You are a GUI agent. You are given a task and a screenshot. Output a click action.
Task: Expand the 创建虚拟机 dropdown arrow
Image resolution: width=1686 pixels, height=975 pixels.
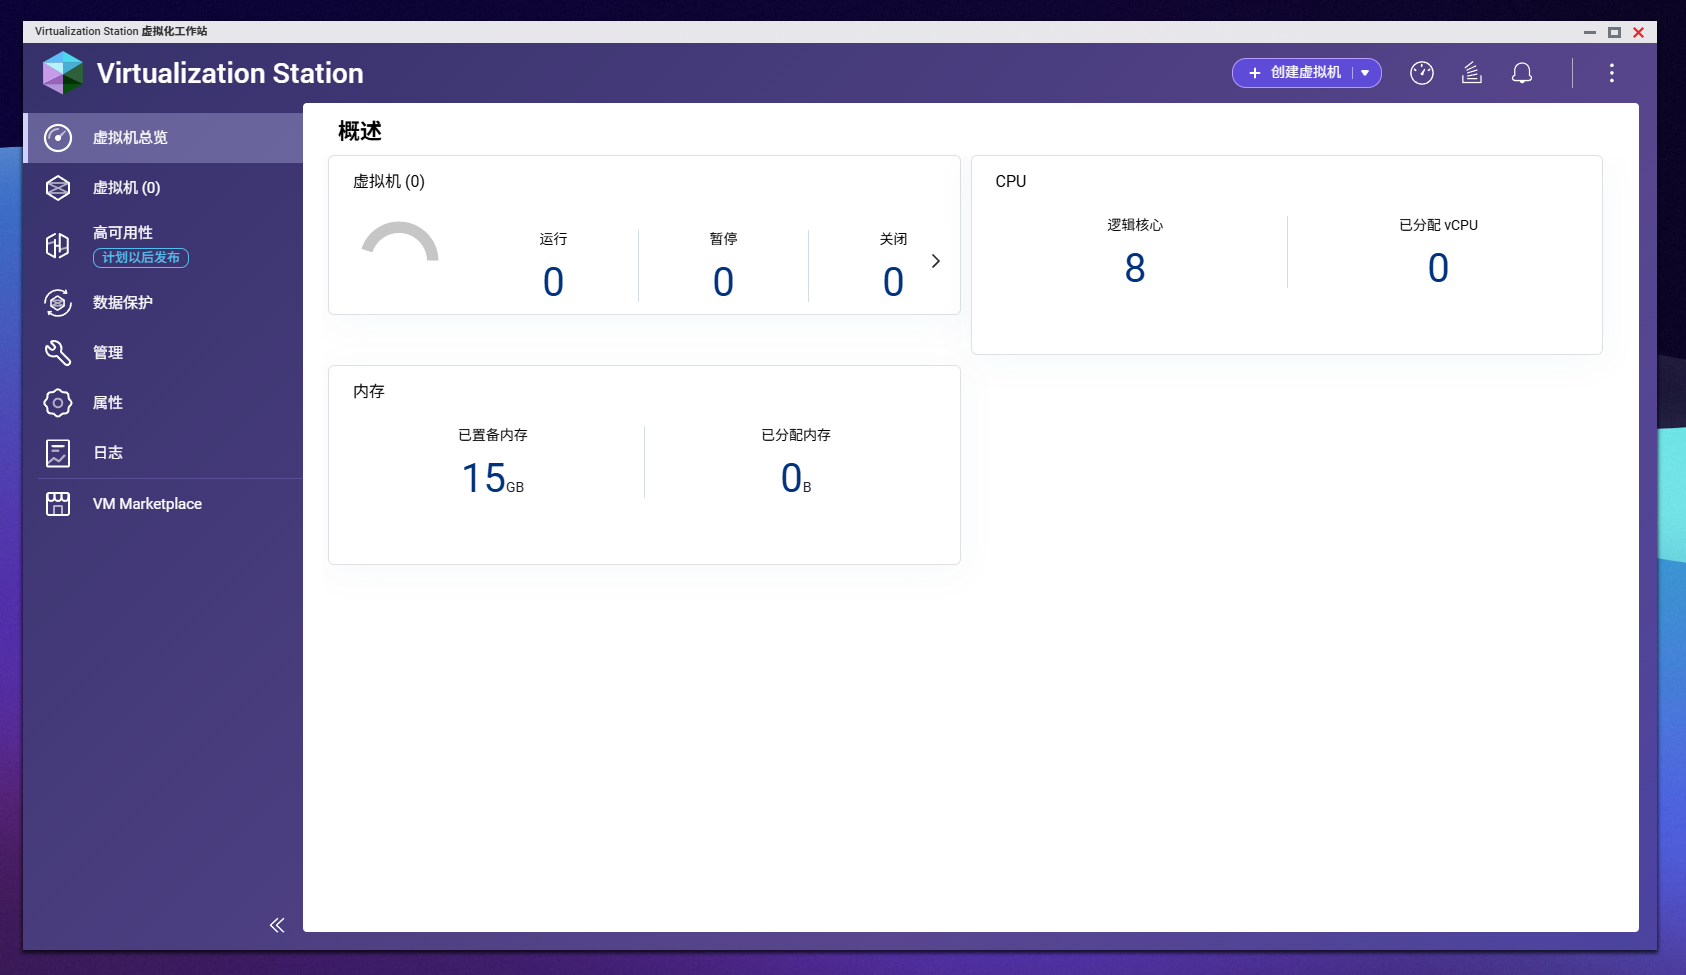(x=1365, y=73)
